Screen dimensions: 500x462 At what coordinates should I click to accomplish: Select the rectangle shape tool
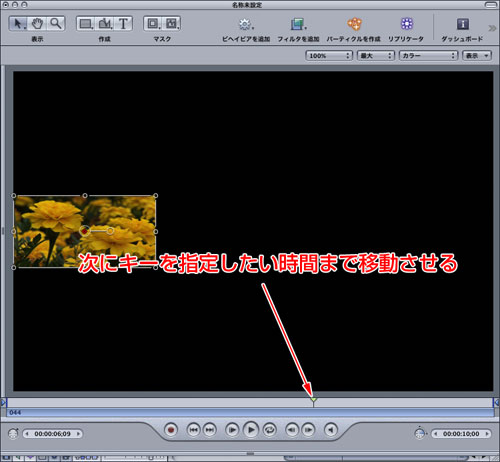pyautogui.click(x=85, y=24)
